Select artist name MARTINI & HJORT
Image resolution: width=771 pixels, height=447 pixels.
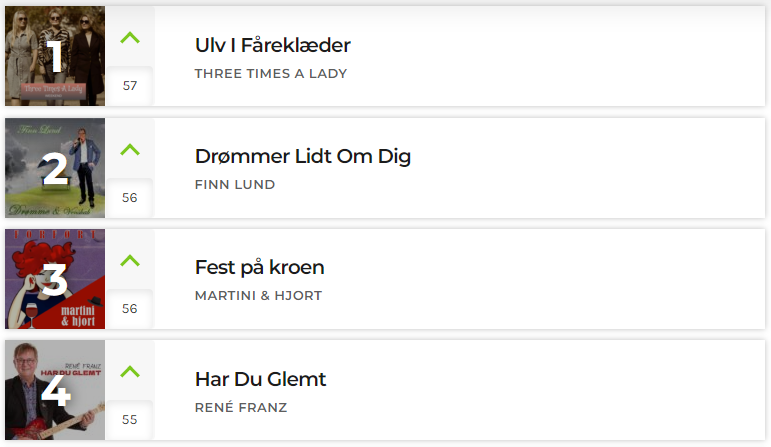click(x=259, y=296)
